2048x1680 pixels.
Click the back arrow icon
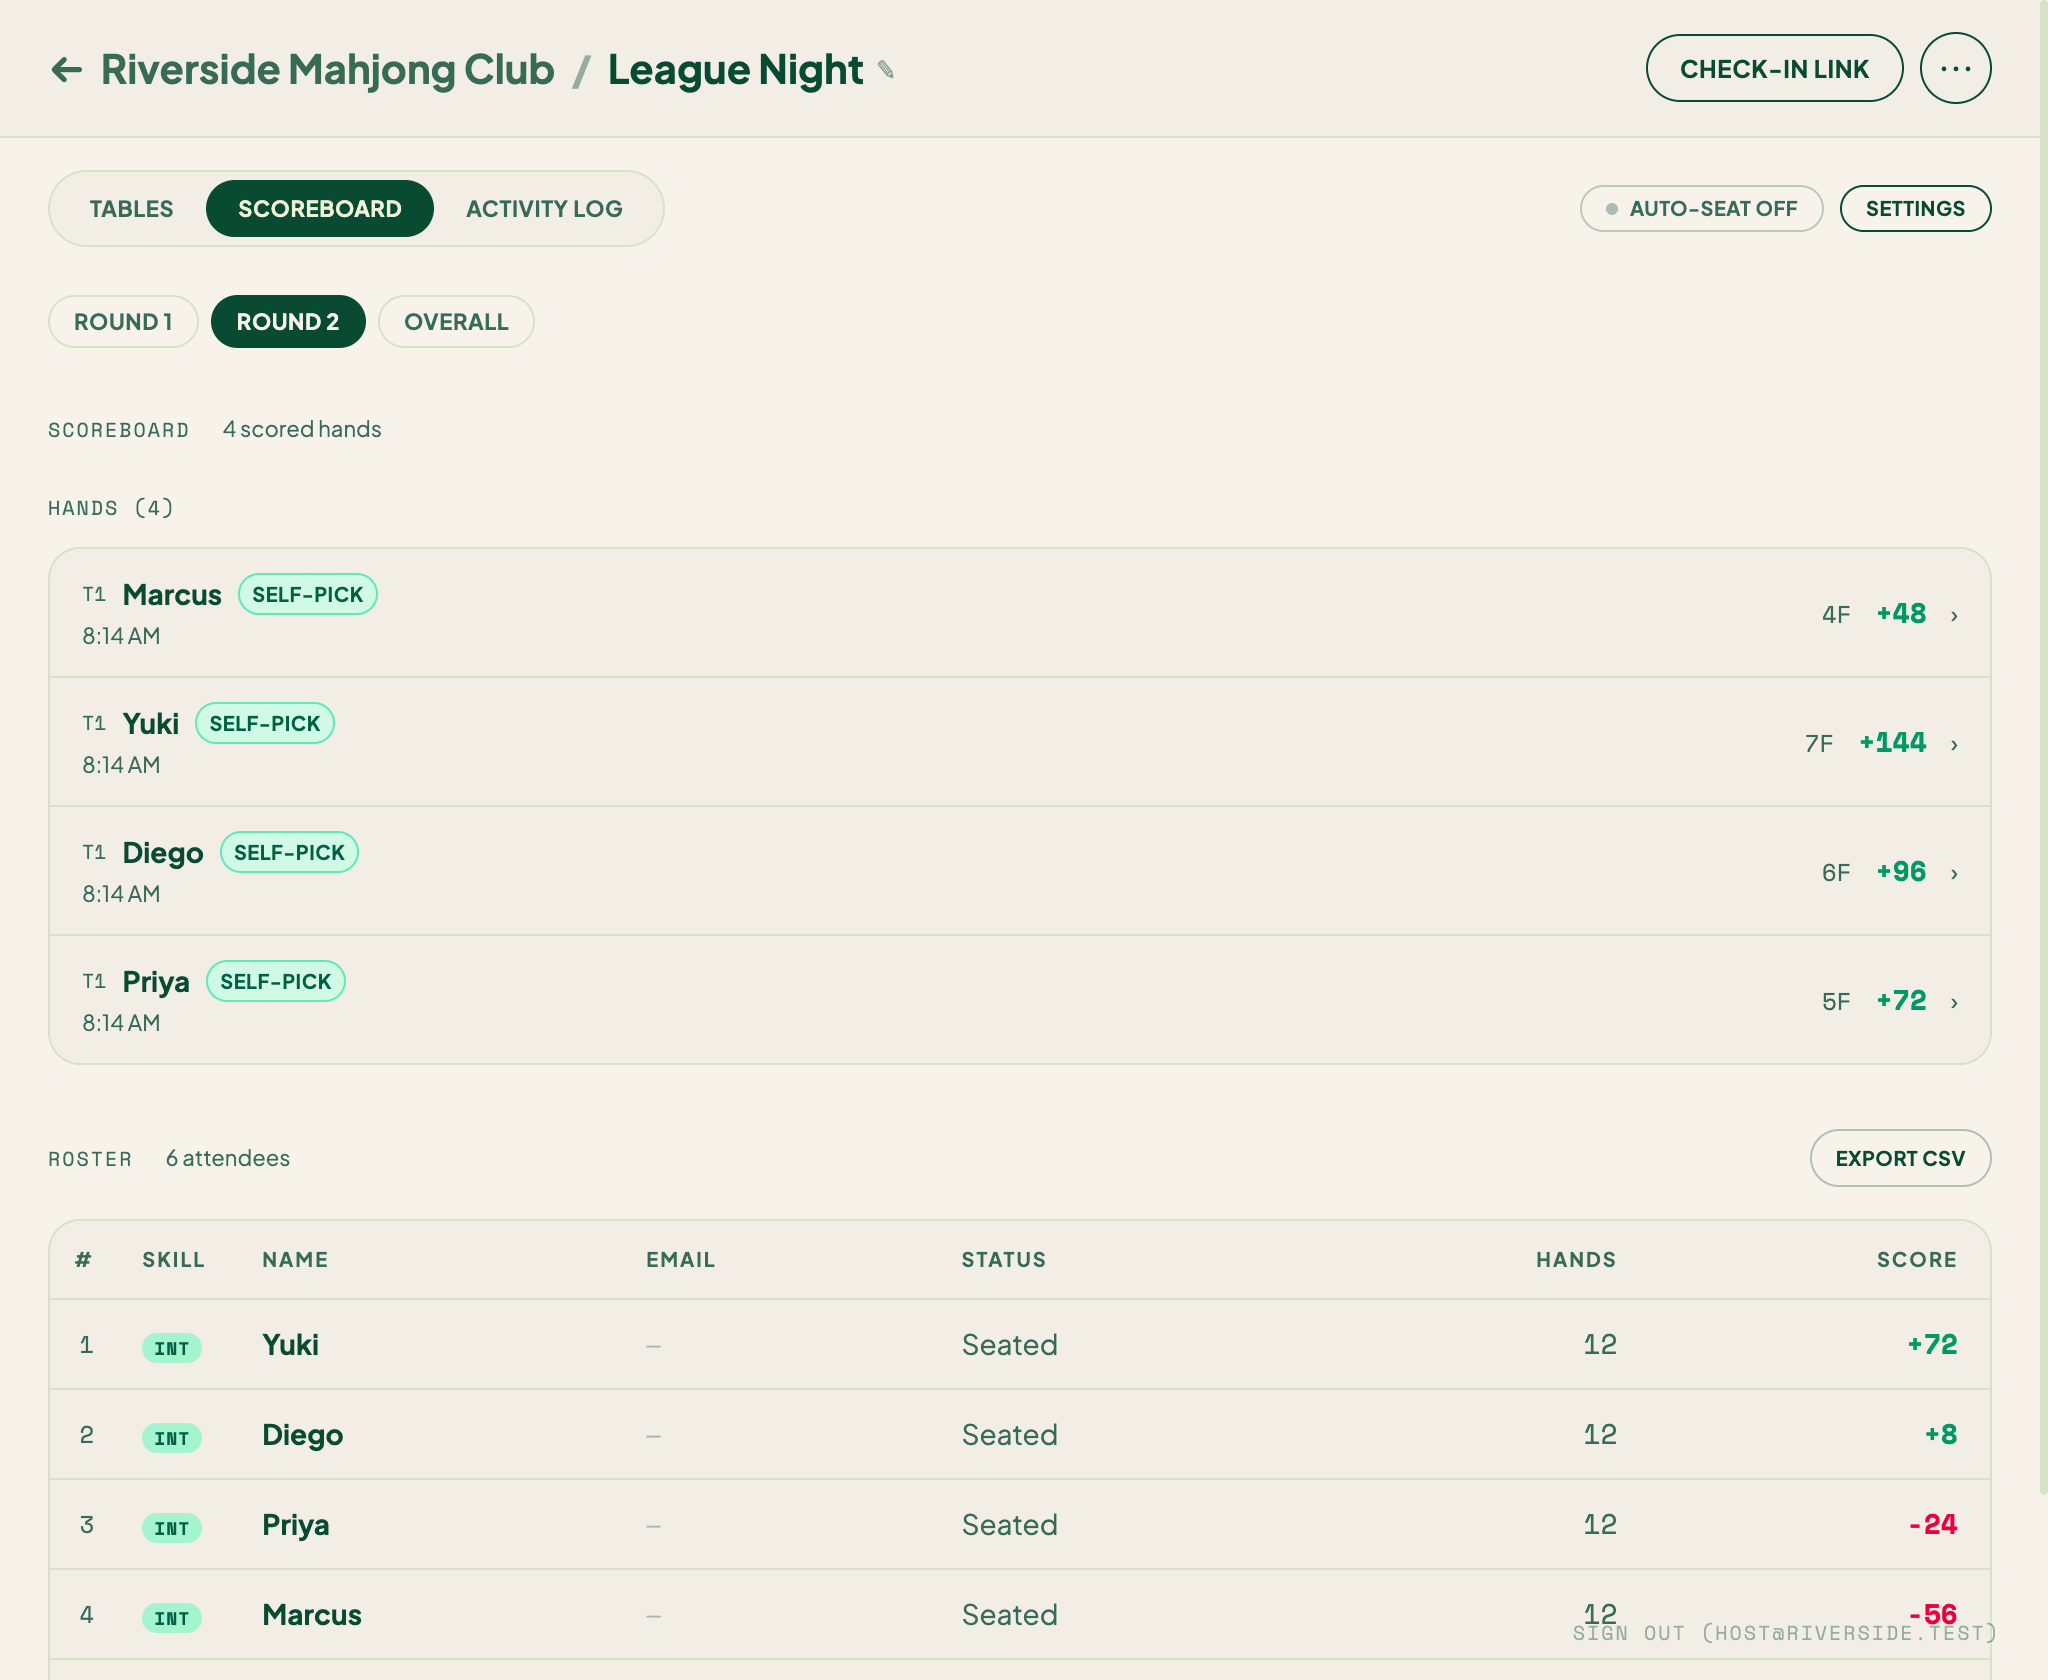pyautogui.click(x=67, y=70)
